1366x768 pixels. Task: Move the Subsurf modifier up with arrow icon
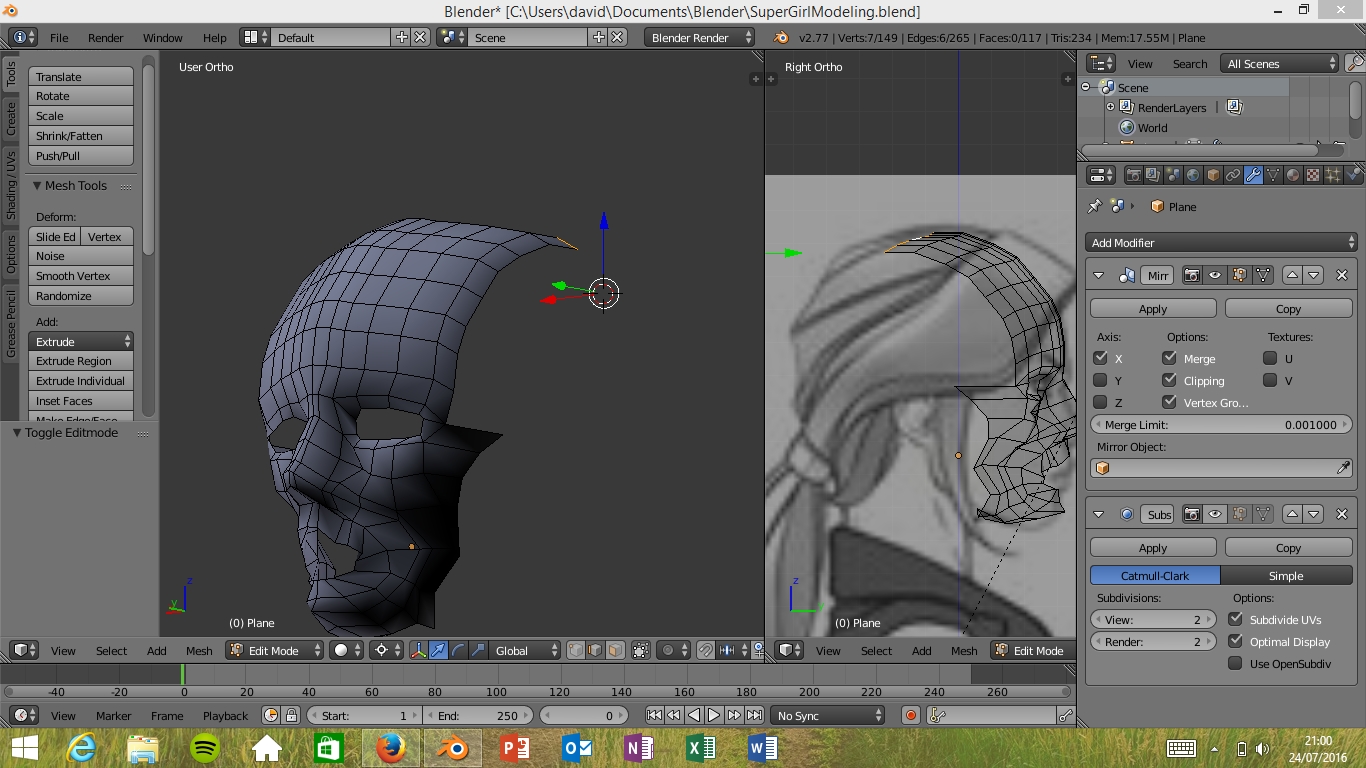[1293, 514]
